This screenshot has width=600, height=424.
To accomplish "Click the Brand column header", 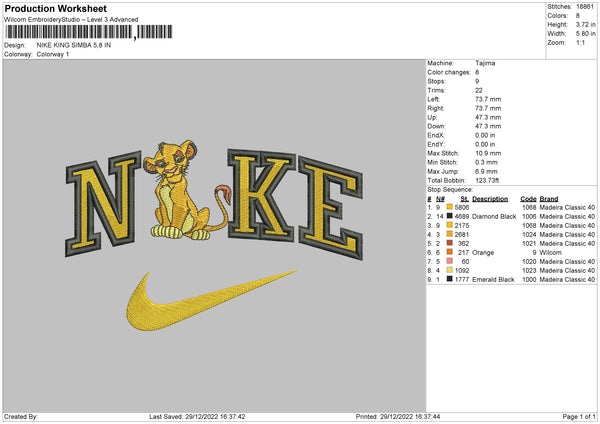I will tap(549, 199).
